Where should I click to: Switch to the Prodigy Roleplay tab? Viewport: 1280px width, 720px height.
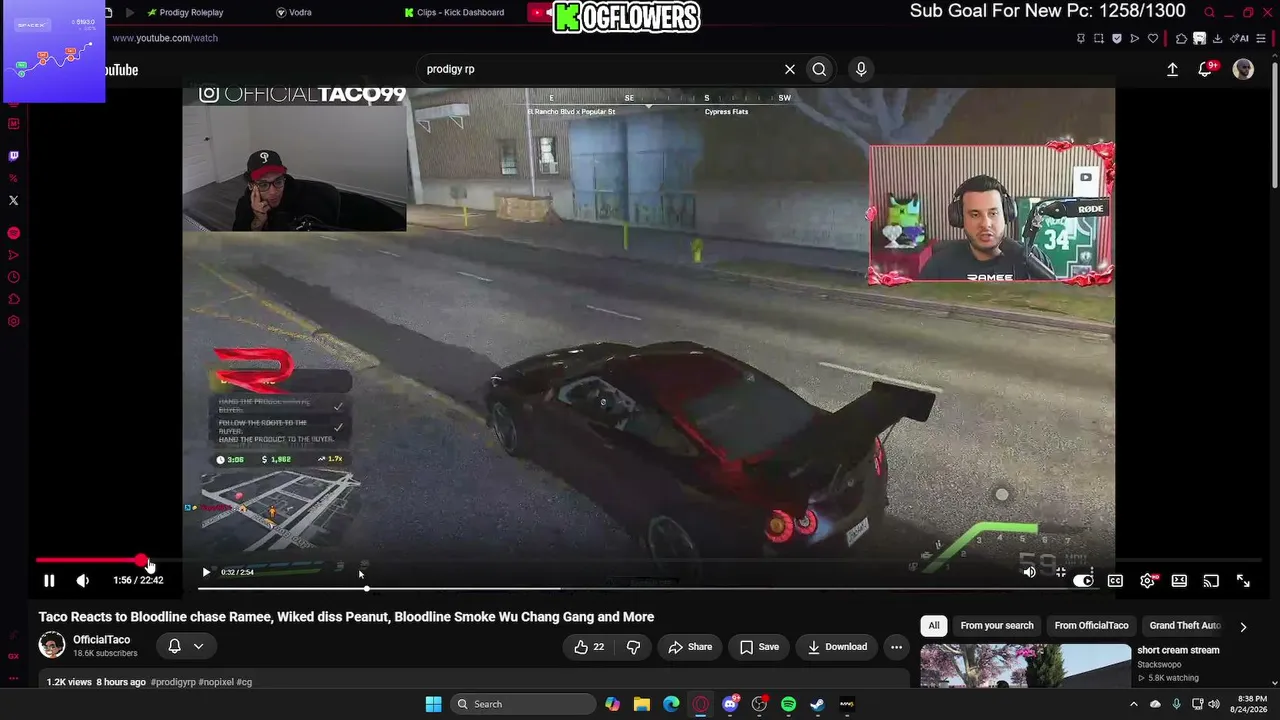[185, 12]
